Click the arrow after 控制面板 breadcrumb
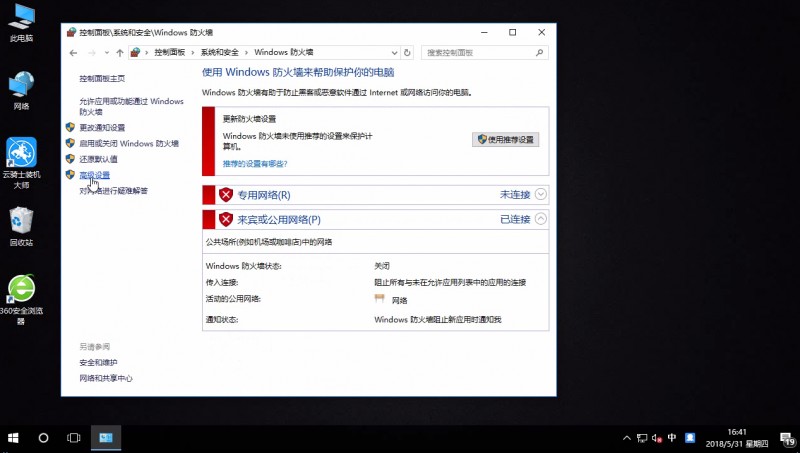Screen dimensions: 800x453 click(193, 53)
